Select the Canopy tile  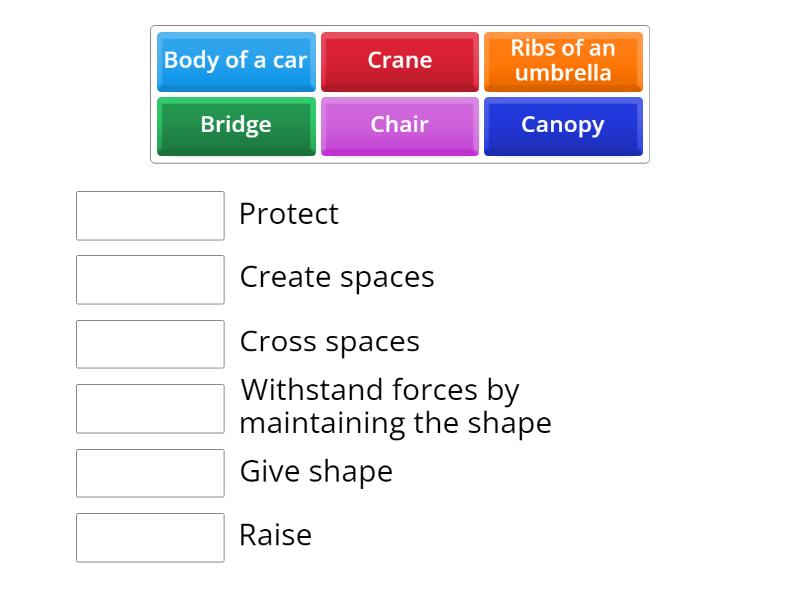(563, 126)
